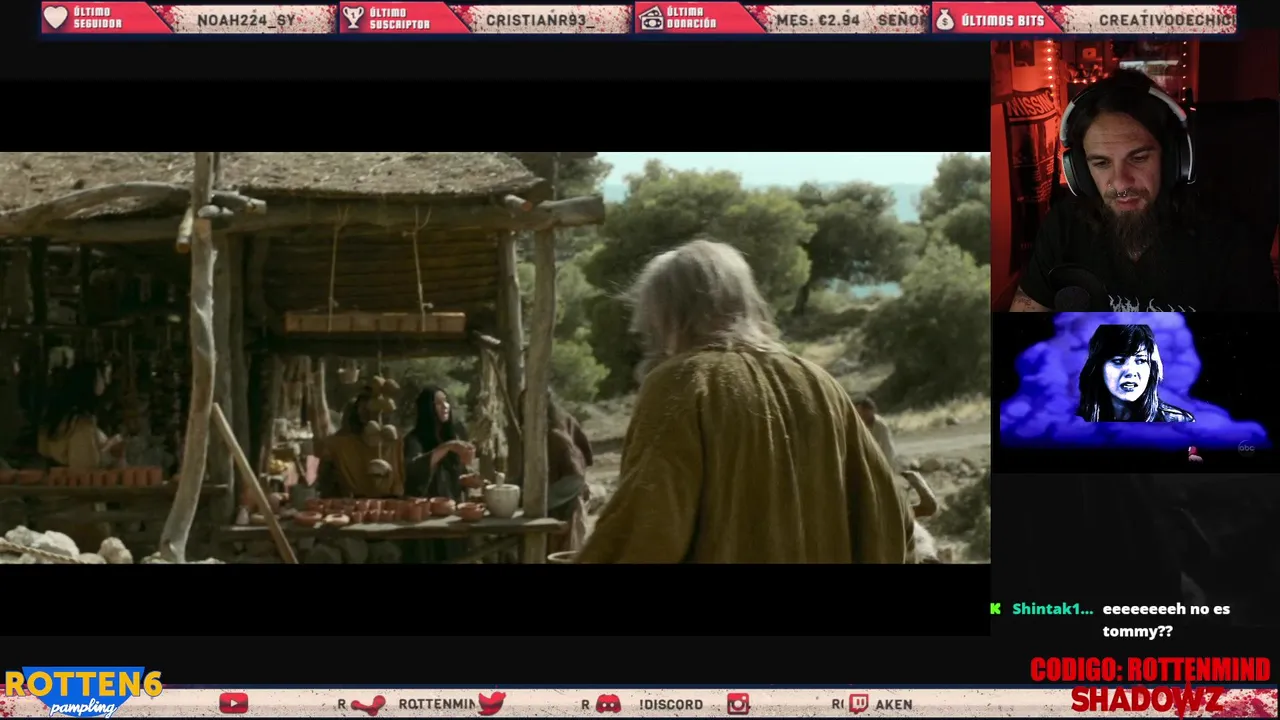Click the YouTube icon in bottom ticker
This screenshot has height=720, width=1280.
[x=233, y=704]
